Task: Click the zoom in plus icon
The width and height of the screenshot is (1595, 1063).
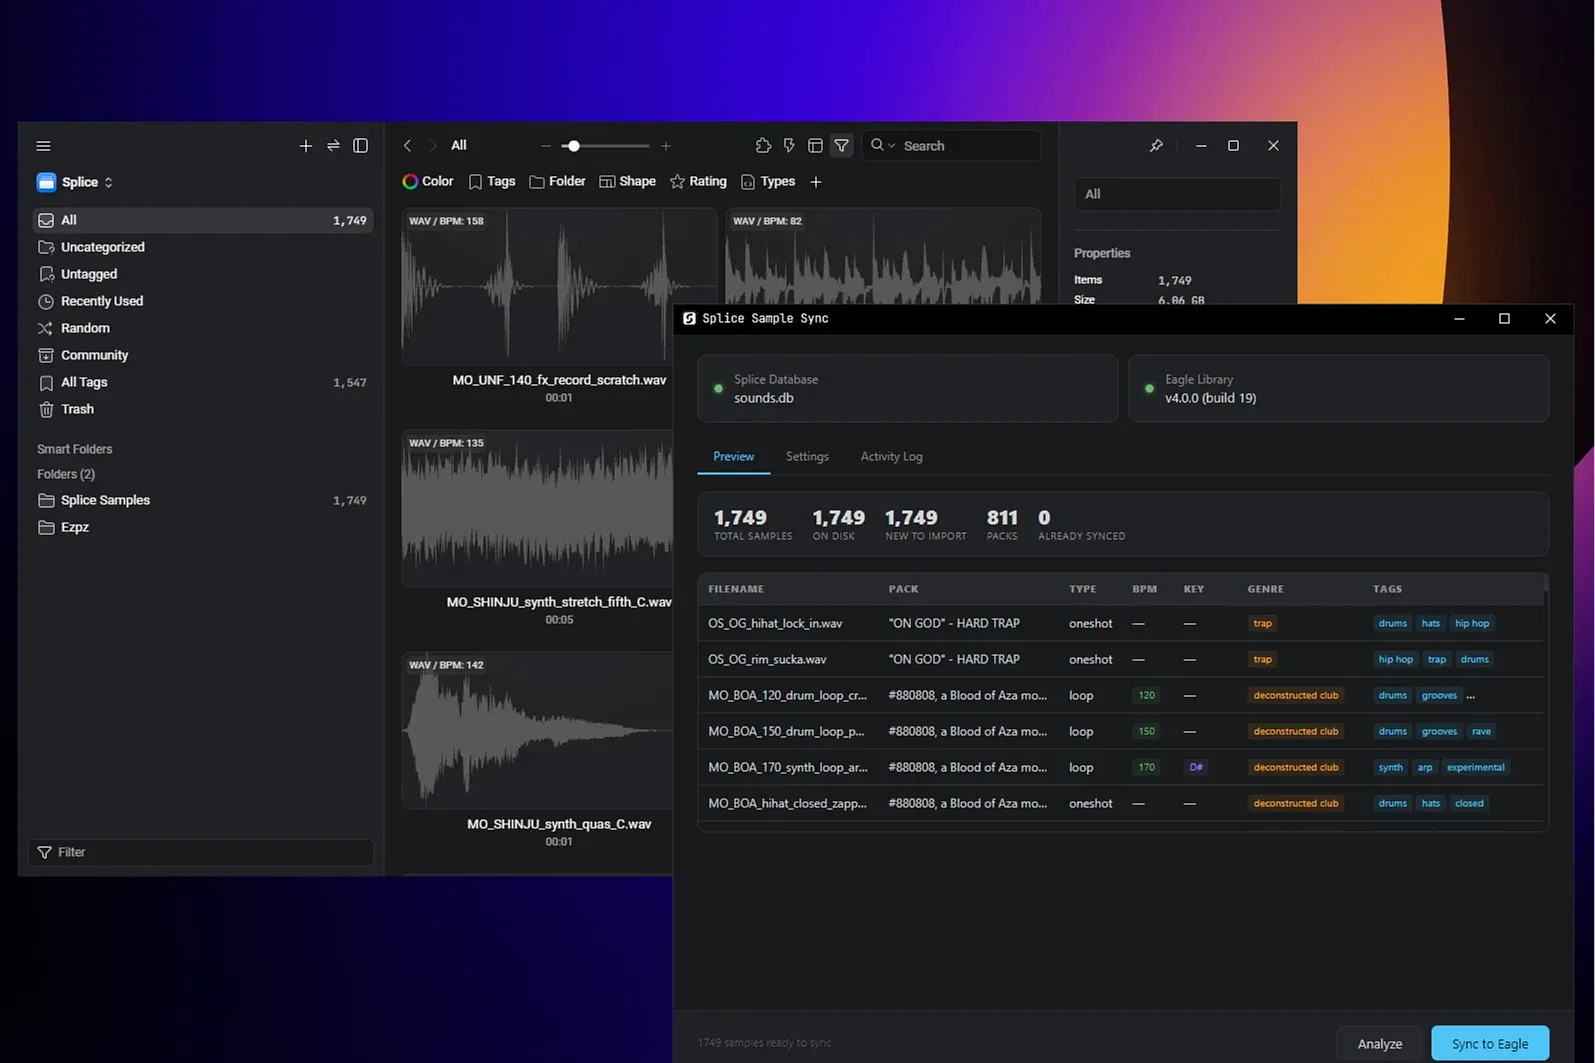Action: click(666, 146)
